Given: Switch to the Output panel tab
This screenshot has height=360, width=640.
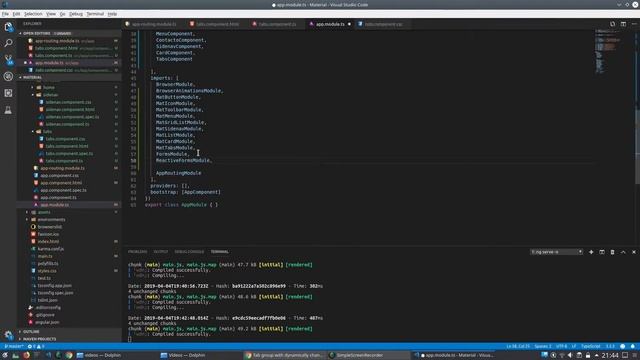Looking at the screenshot, I should pyautogui.click(x=160, y=252).
